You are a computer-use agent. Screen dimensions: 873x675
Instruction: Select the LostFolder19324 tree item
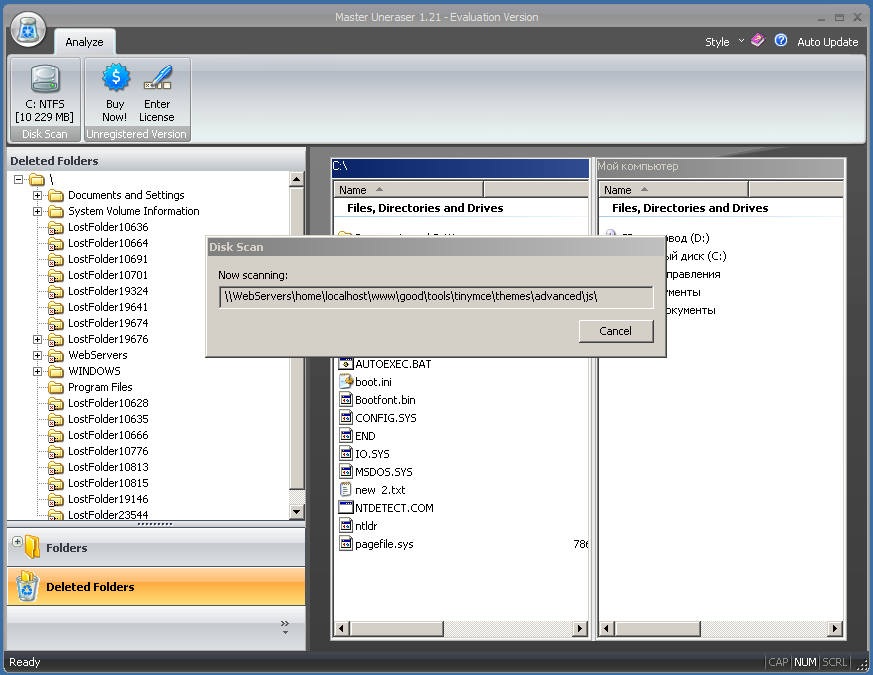[x=108, y=291]
